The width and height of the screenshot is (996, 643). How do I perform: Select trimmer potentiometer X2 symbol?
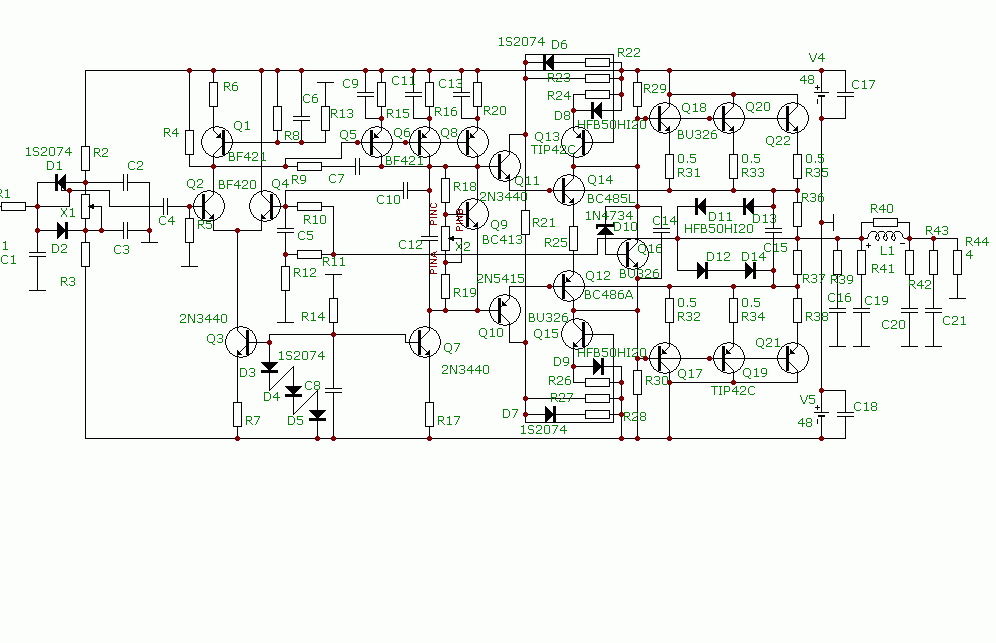coord(447,238)
